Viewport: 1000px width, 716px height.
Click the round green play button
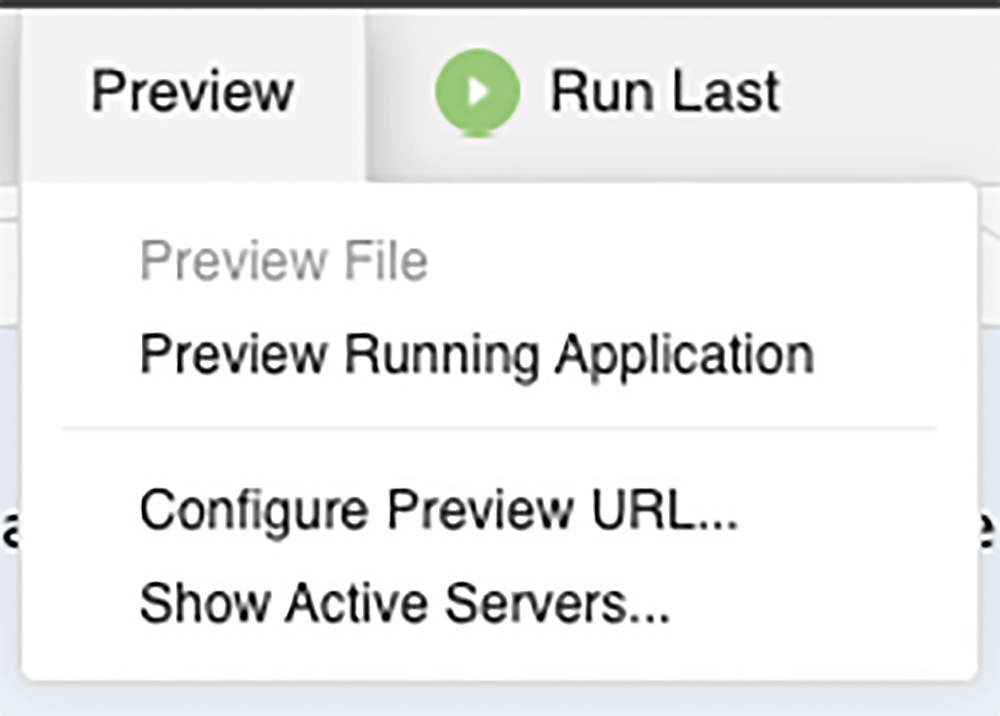coord(477,93)
